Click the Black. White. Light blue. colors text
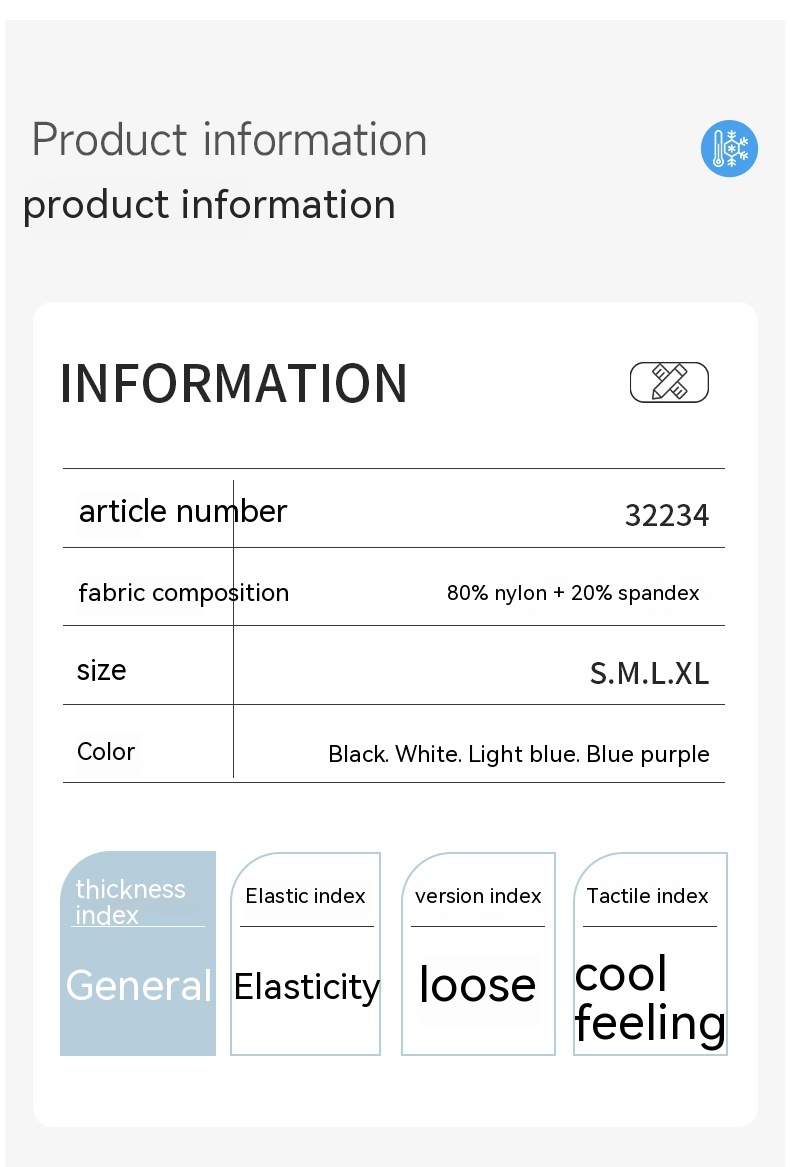Viewport: 790px width, 1167px height. point(518,754)
